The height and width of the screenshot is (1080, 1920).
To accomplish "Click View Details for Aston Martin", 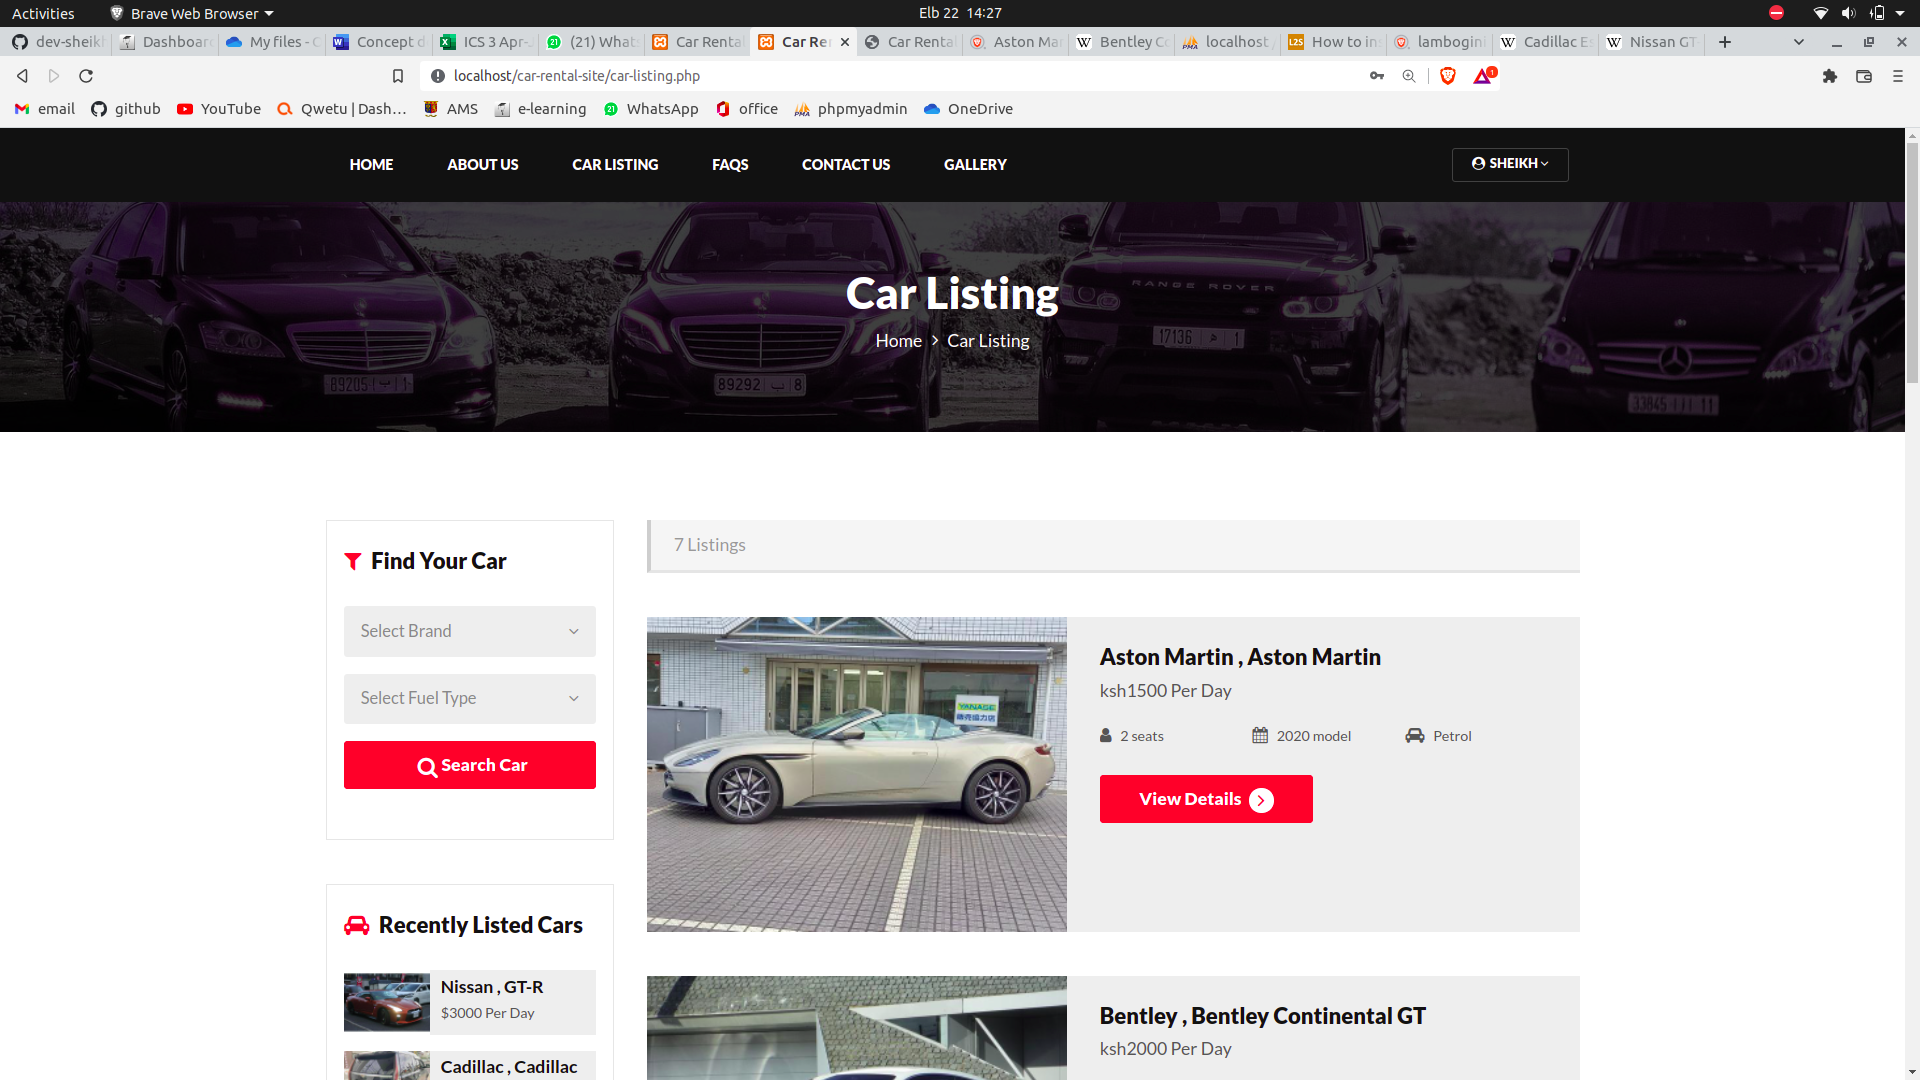I will [x=1205, y=799].
